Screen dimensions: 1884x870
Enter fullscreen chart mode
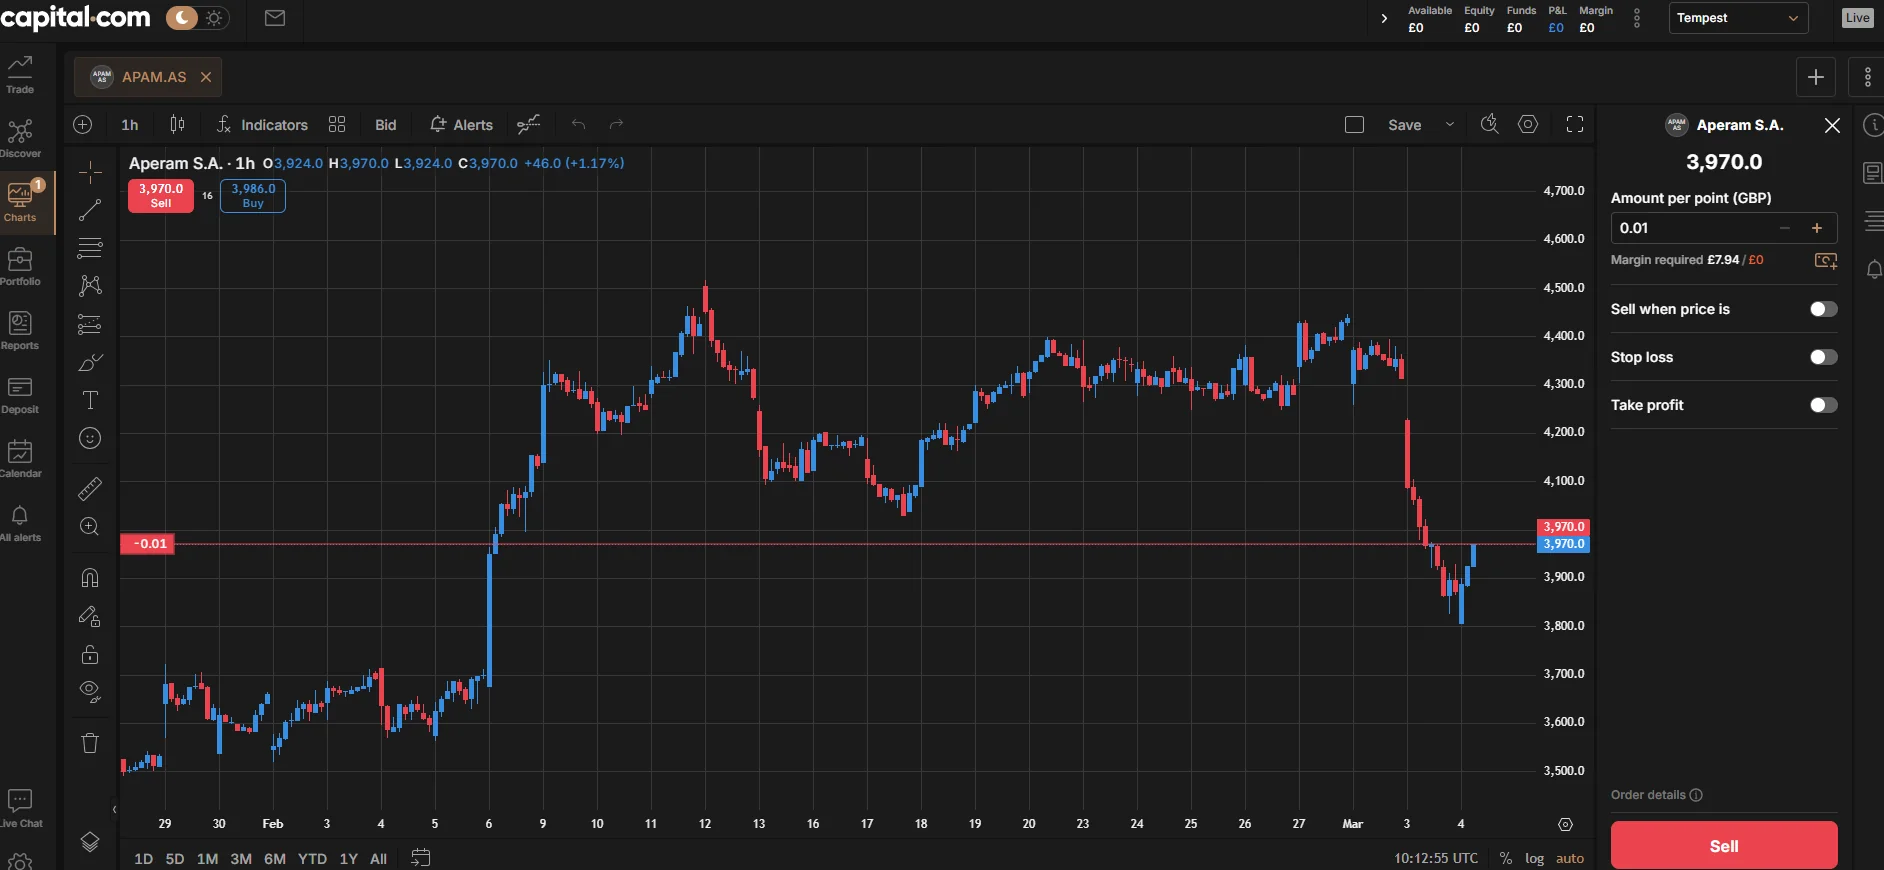pyautogui.click(x=1575, y=124)
